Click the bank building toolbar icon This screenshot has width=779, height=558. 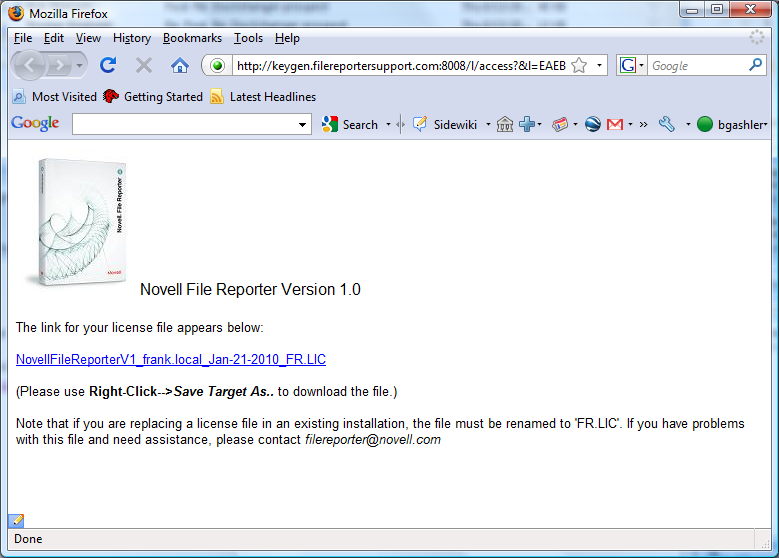pyautogui.click(x=505, y=124)
